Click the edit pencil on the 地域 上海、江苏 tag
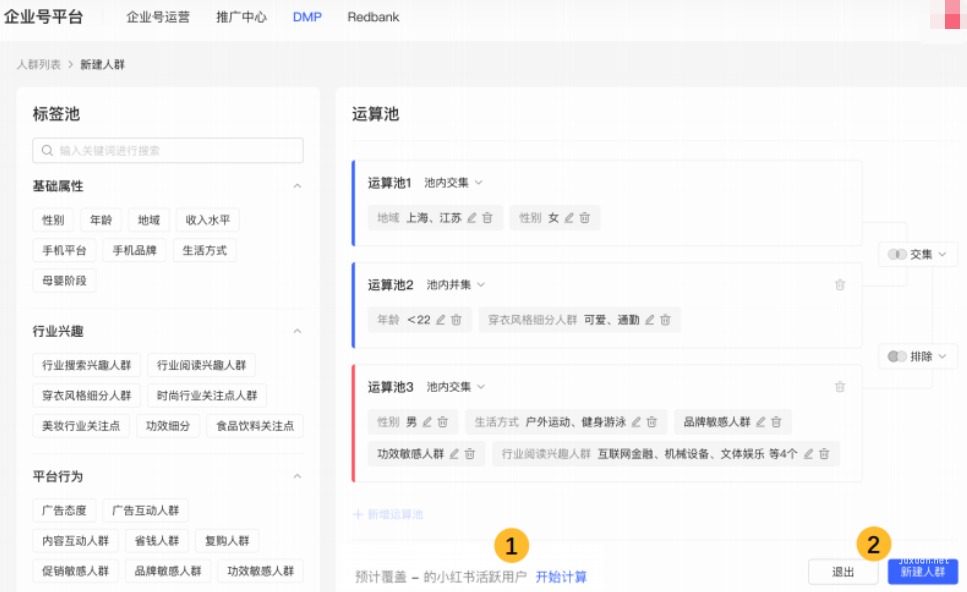This screenshot has width=967, height=592. point(470,218)
